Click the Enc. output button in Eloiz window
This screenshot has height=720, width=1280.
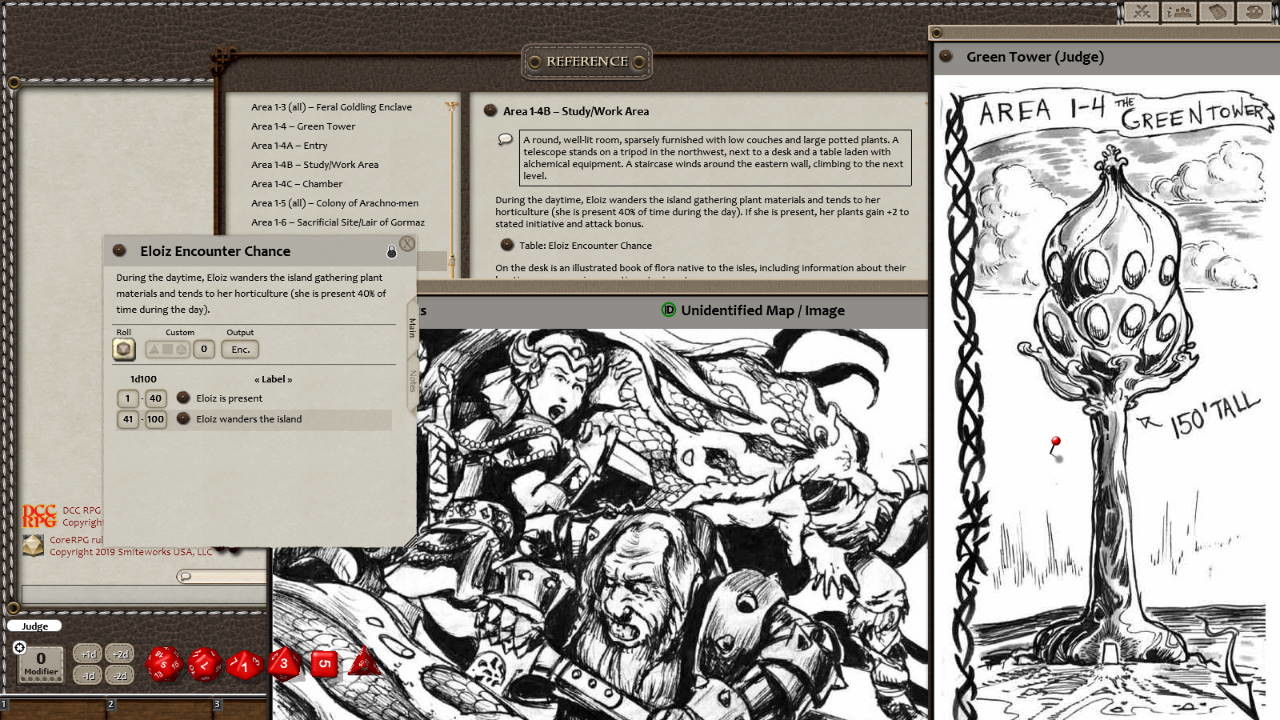[240, 349]
